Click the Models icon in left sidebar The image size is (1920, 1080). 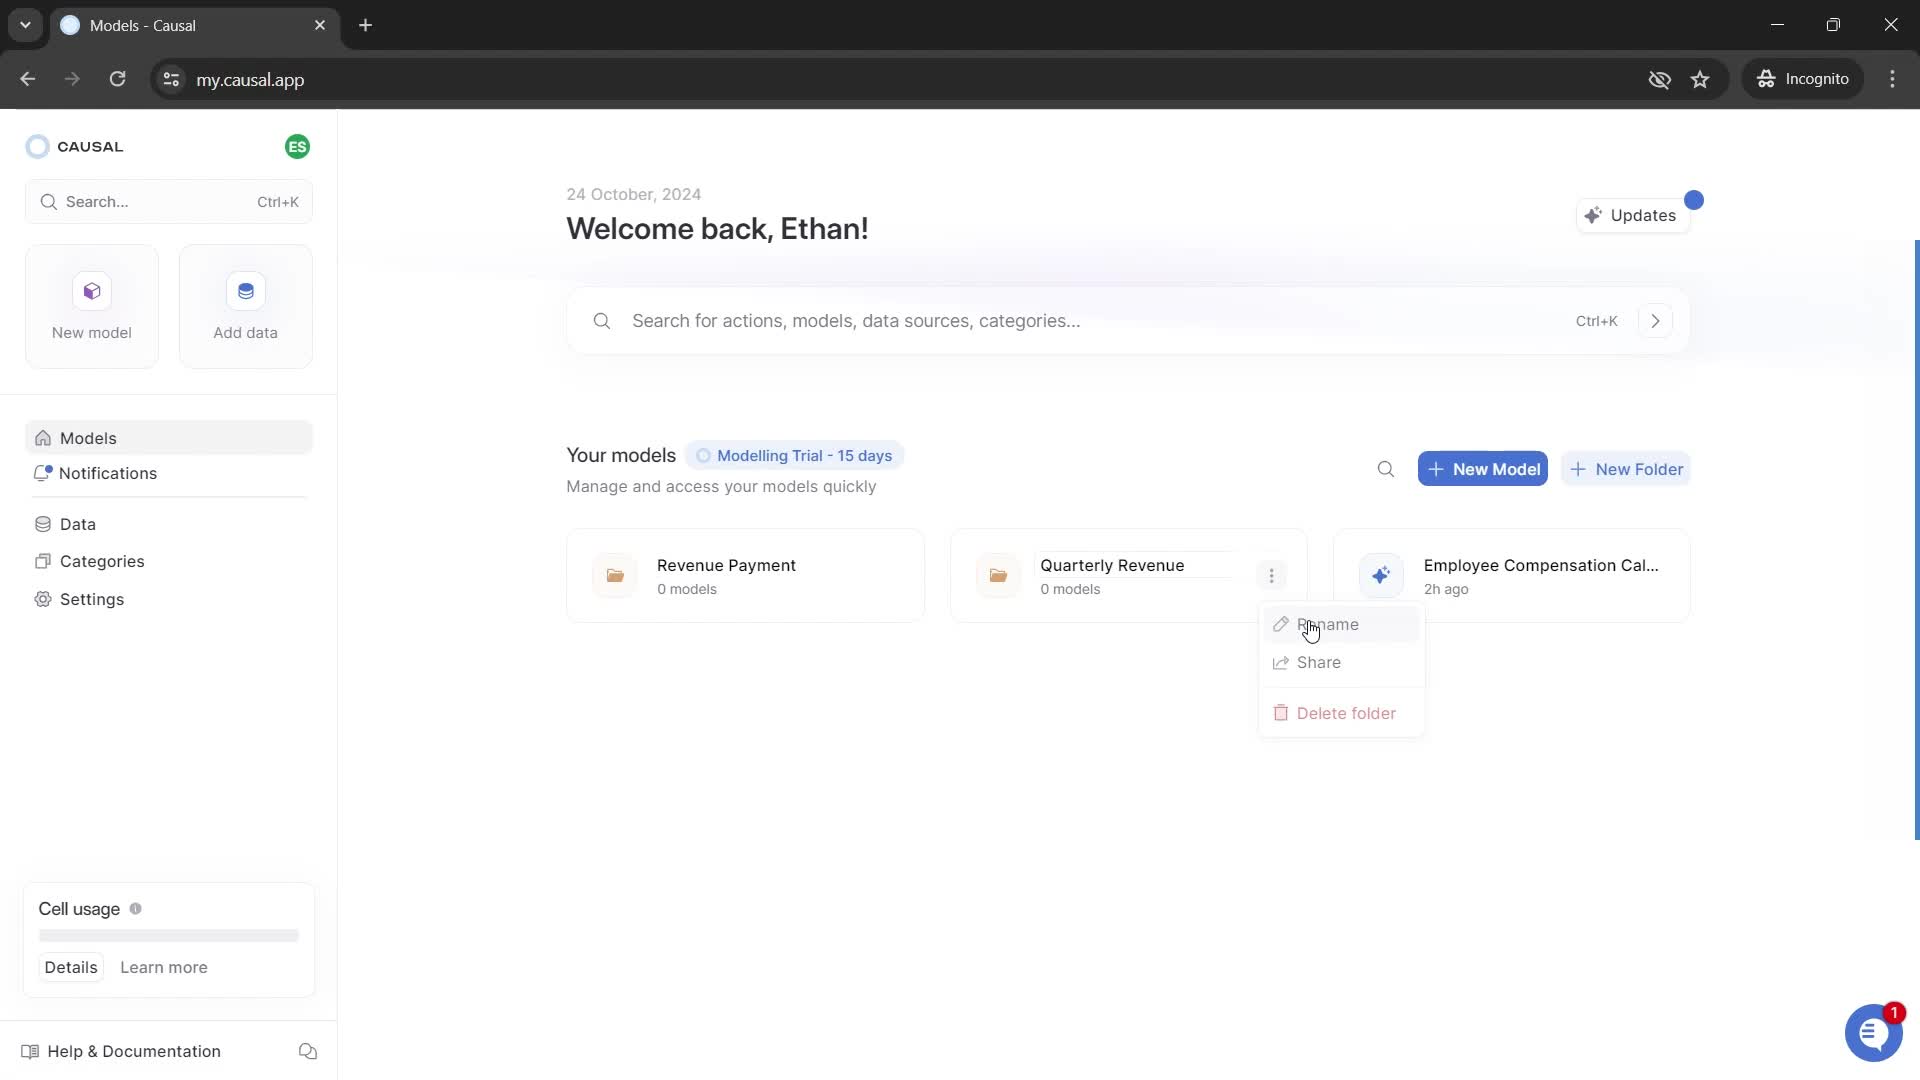[44, 438]
